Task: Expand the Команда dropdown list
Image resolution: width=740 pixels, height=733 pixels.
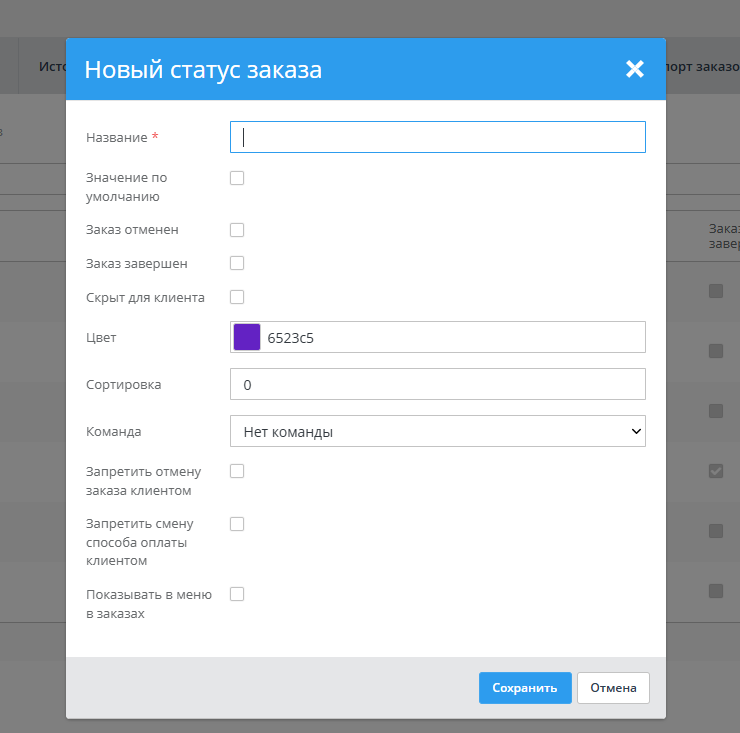Action: (x=438, y=431)
